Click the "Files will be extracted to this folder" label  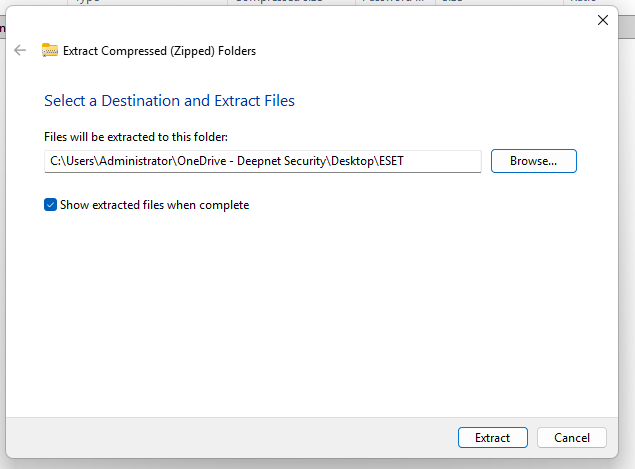(x=137, y=136)
